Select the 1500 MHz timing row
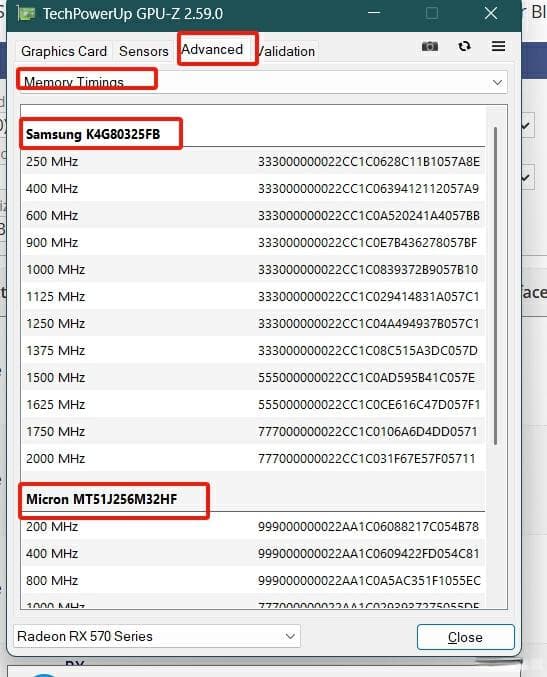547x677 pixels. click(253, 378)
